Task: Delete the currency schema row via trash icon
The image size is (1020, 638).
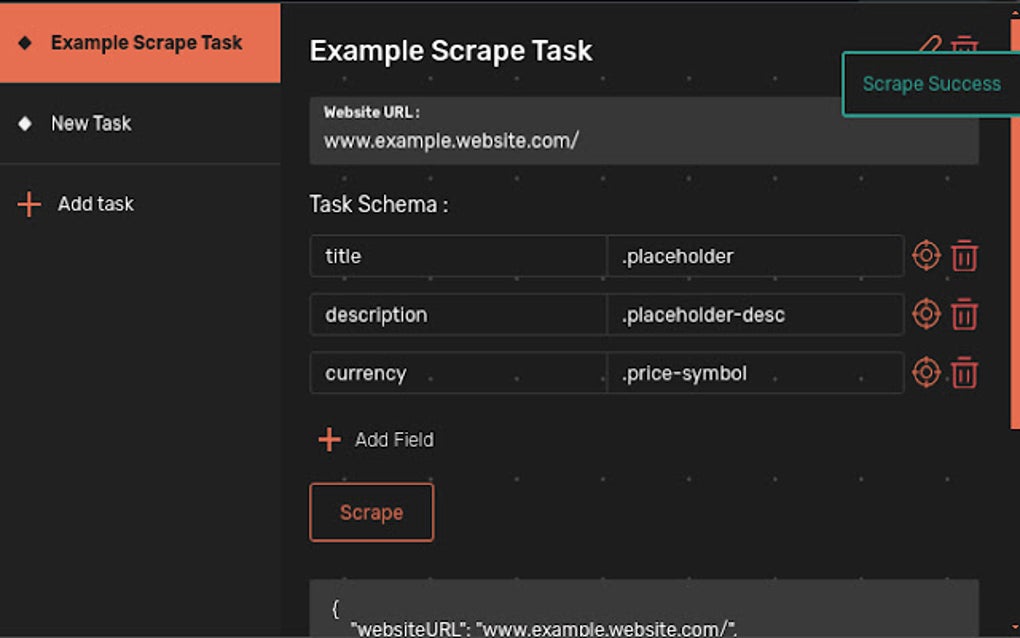Action: [x=964, y=373]
